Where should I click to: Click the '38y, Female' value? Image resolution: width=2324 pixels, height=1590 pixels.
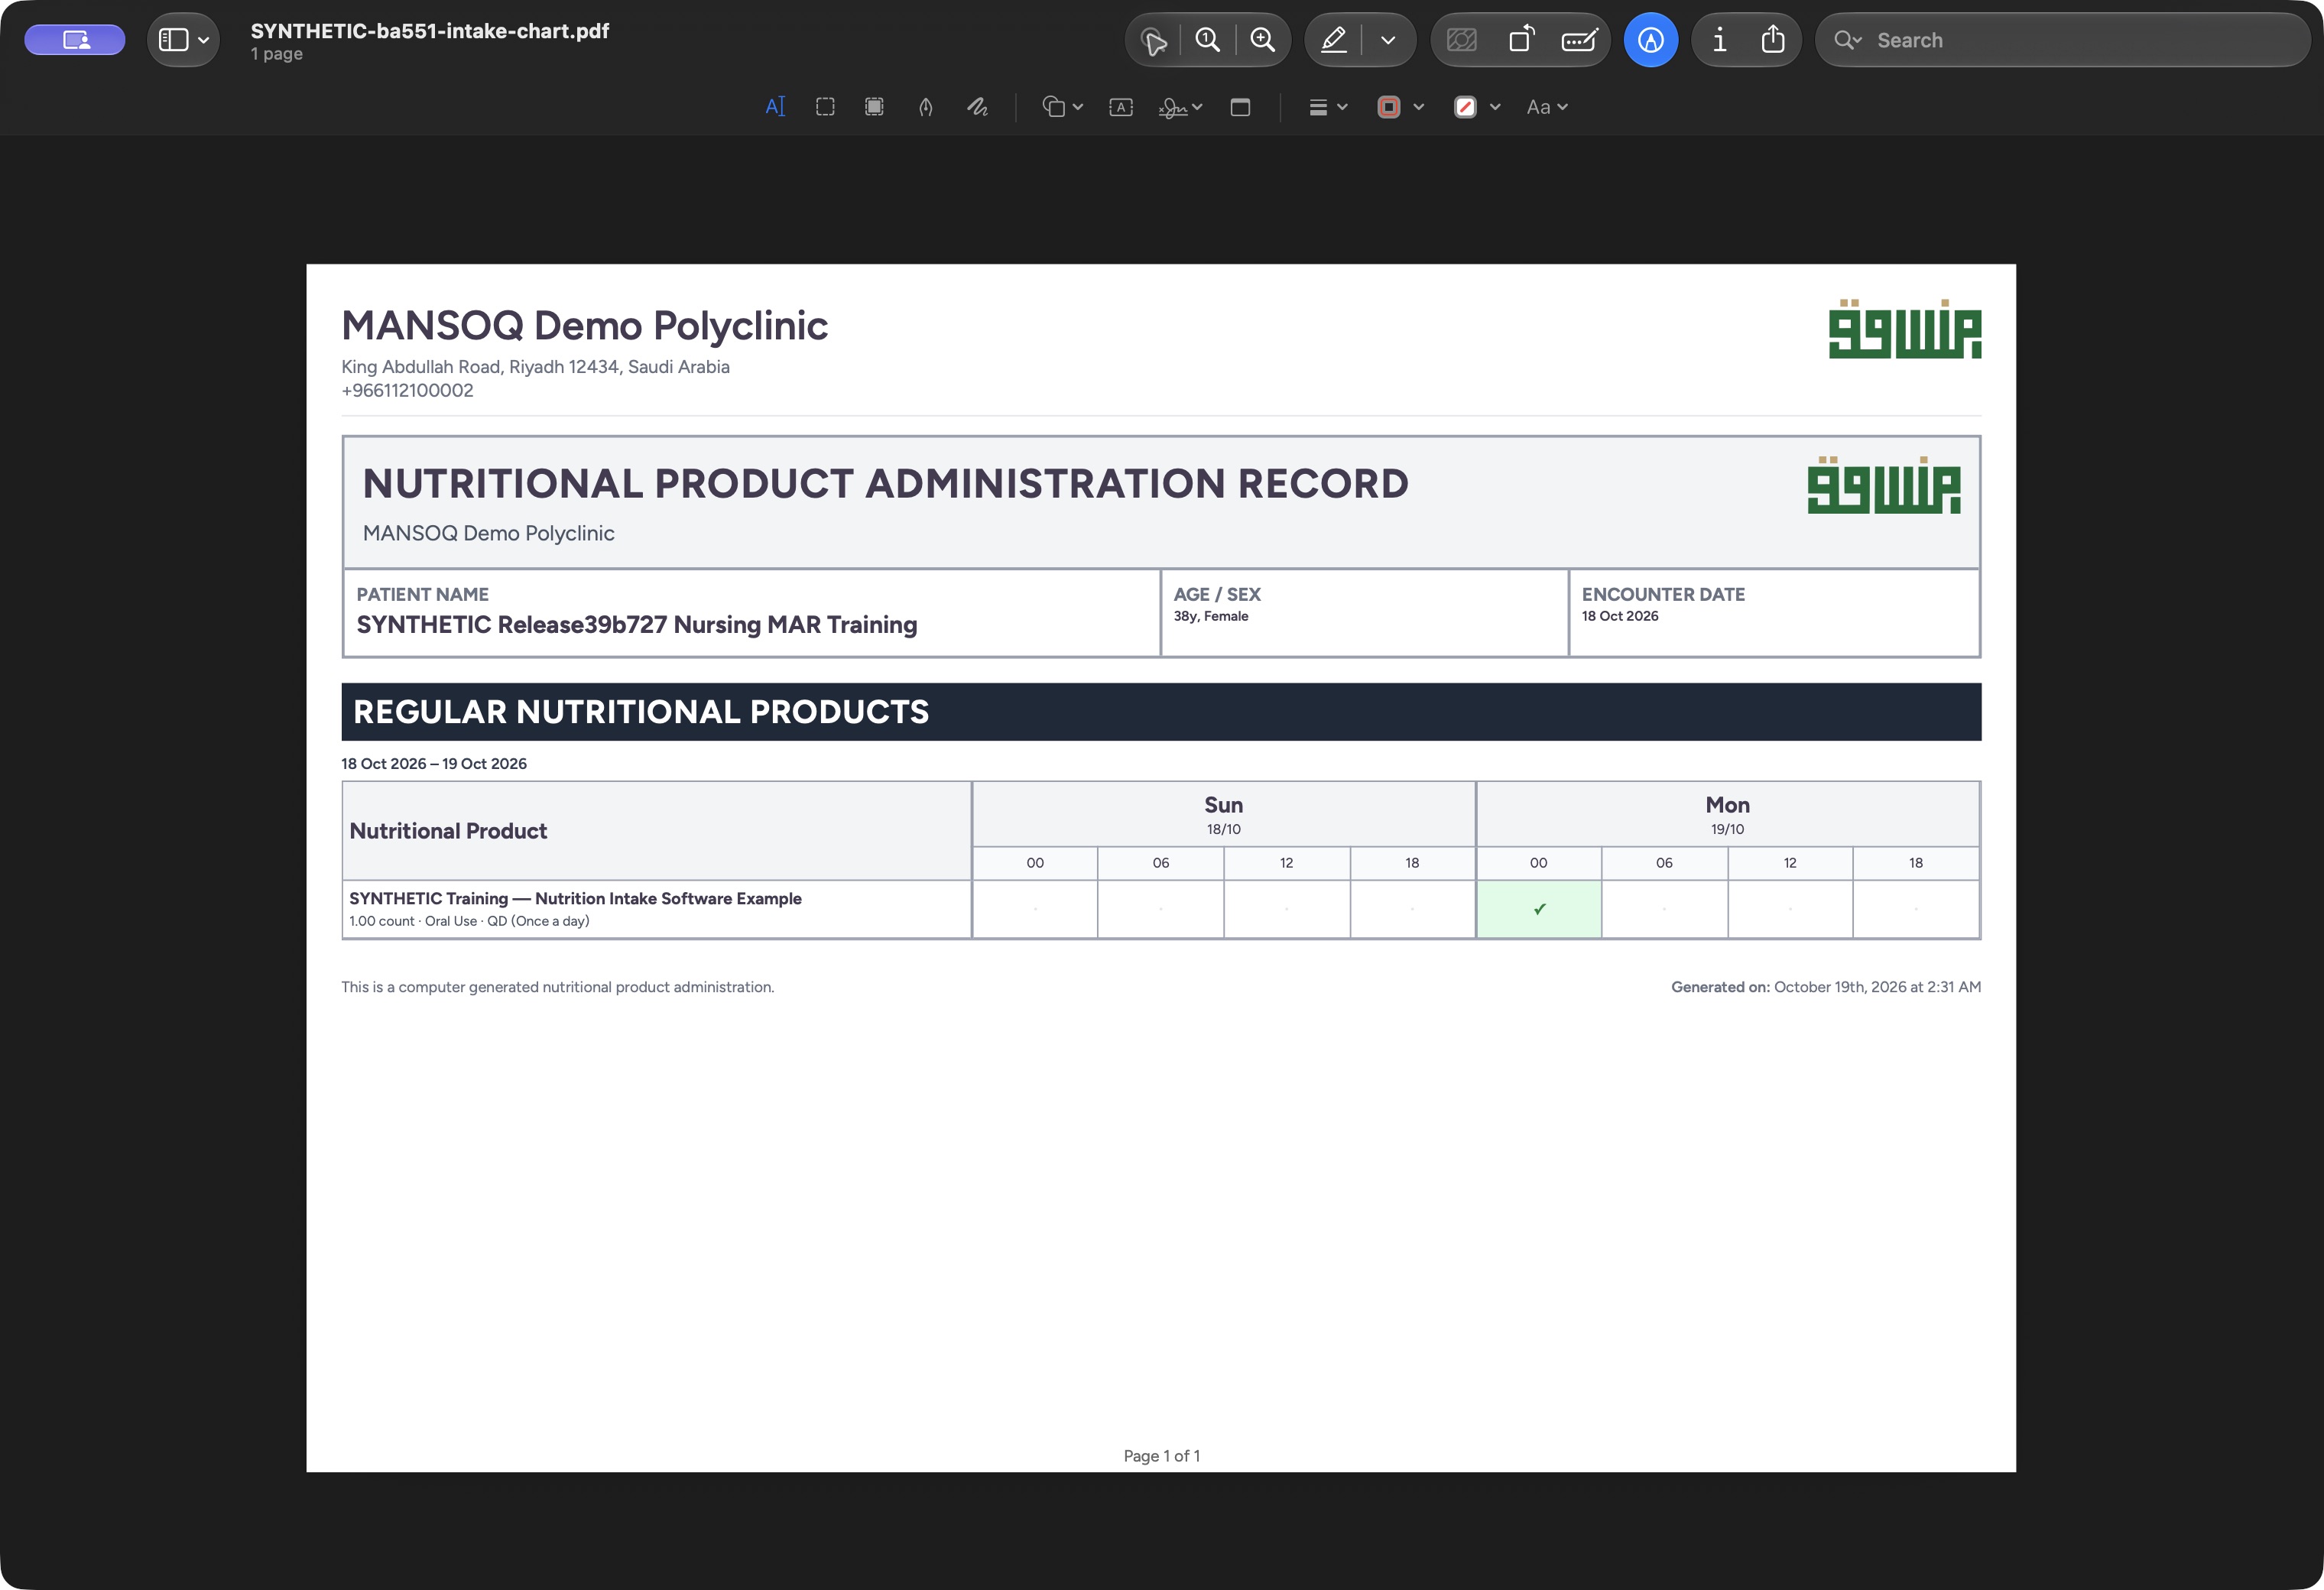tap(1211, 616)
